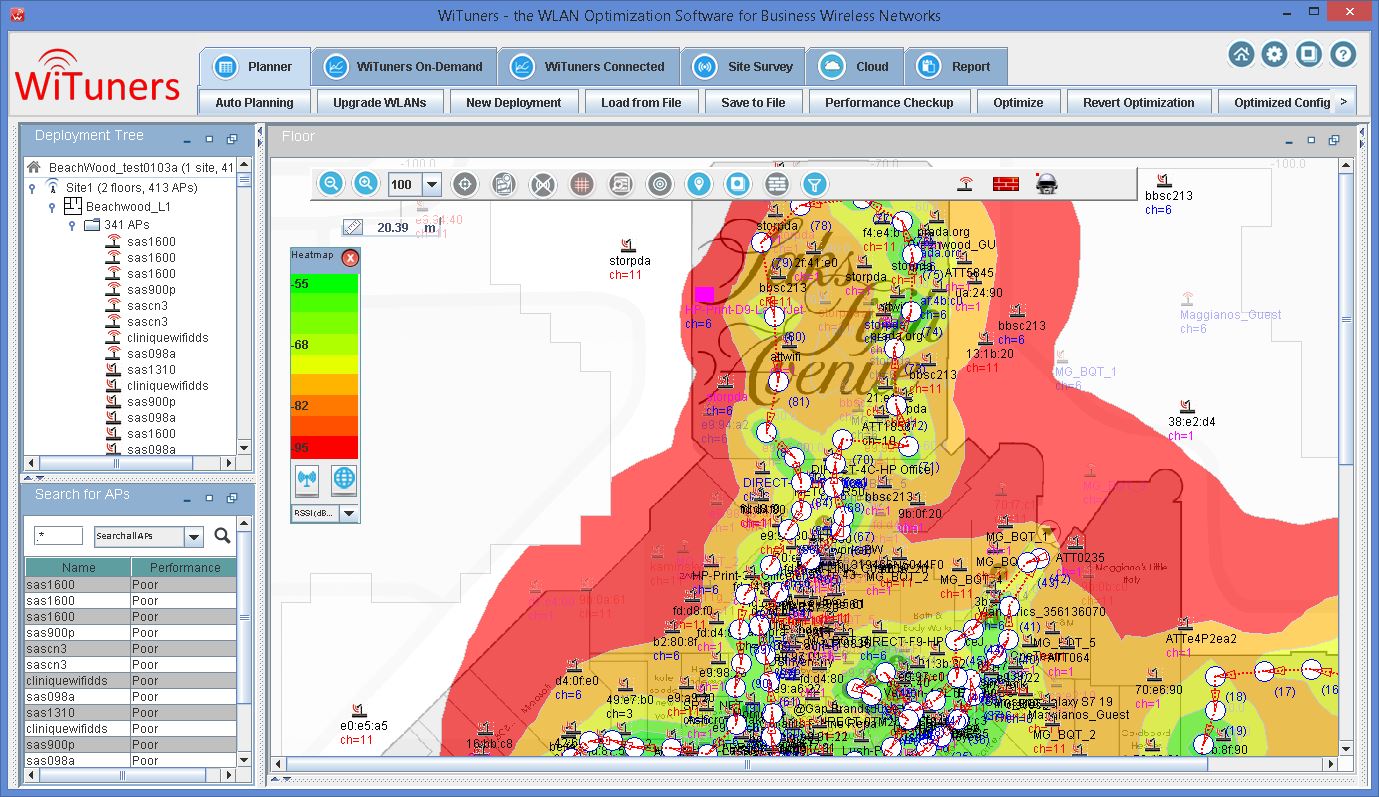Zoom in on the floor map
The height and width of the screenshot is (797, 1379).
(366, 184)
